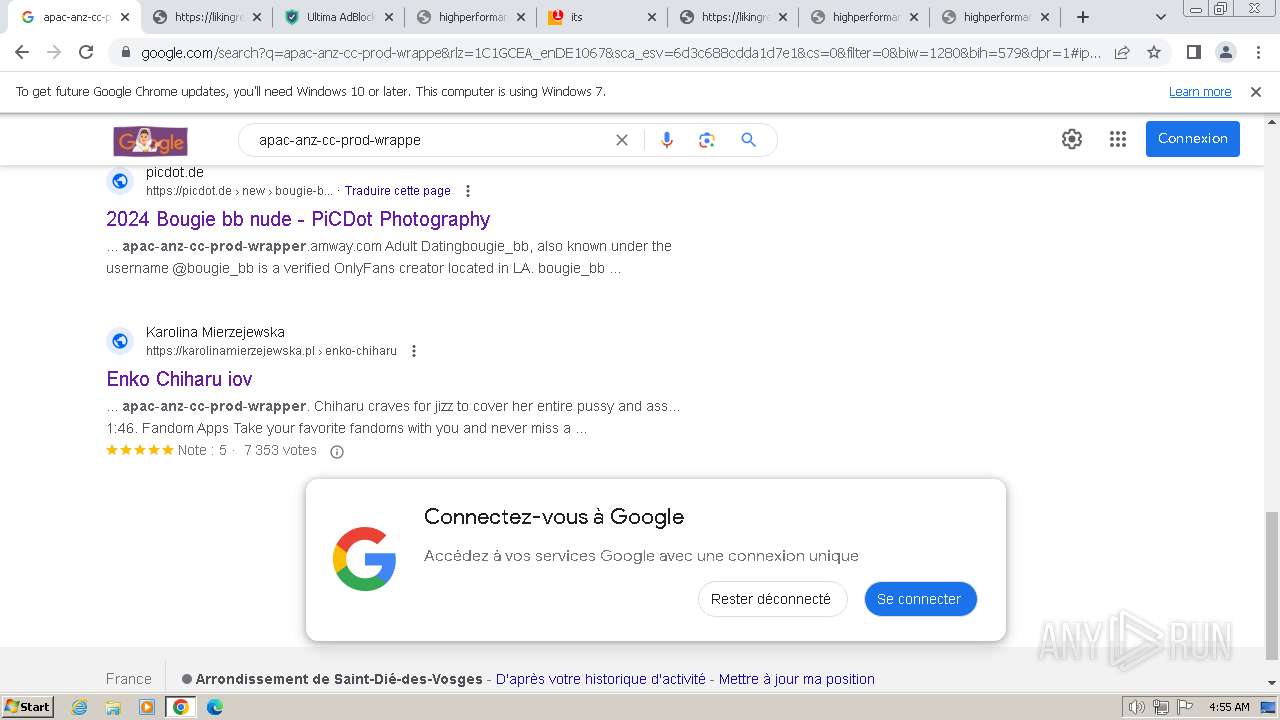This screenshot has height=720, width=1280.
Task: Click 'Rester déconnecté' button
Action: (x=771, y=599)
